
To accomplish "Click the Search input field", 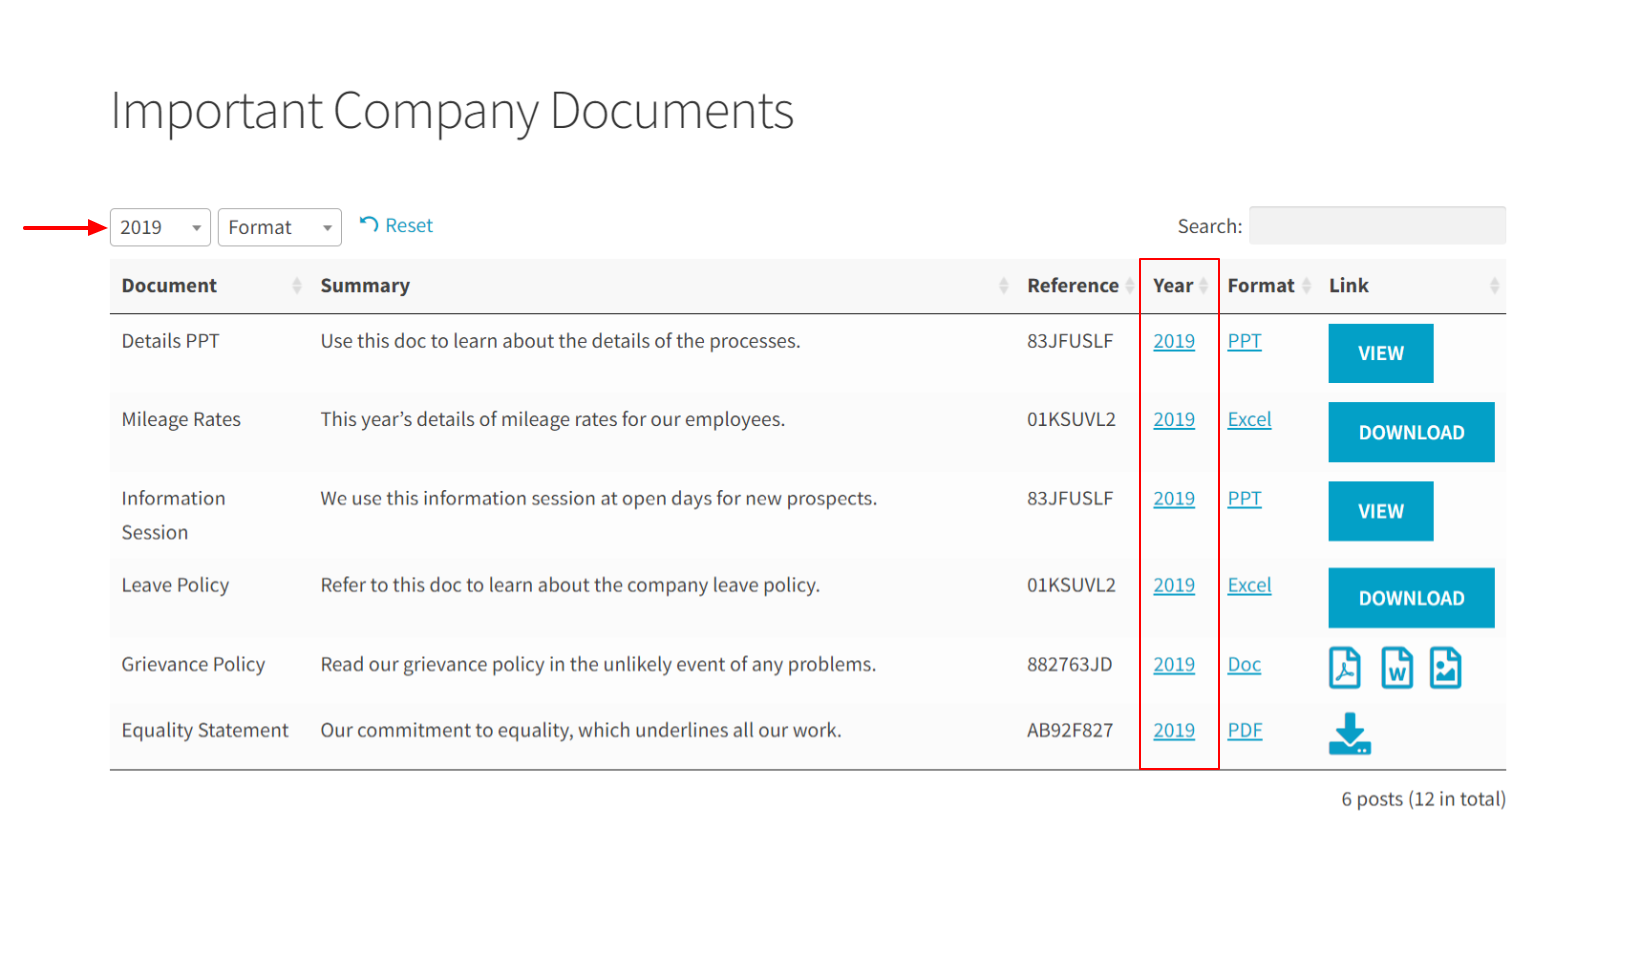I will point(1378,226).
